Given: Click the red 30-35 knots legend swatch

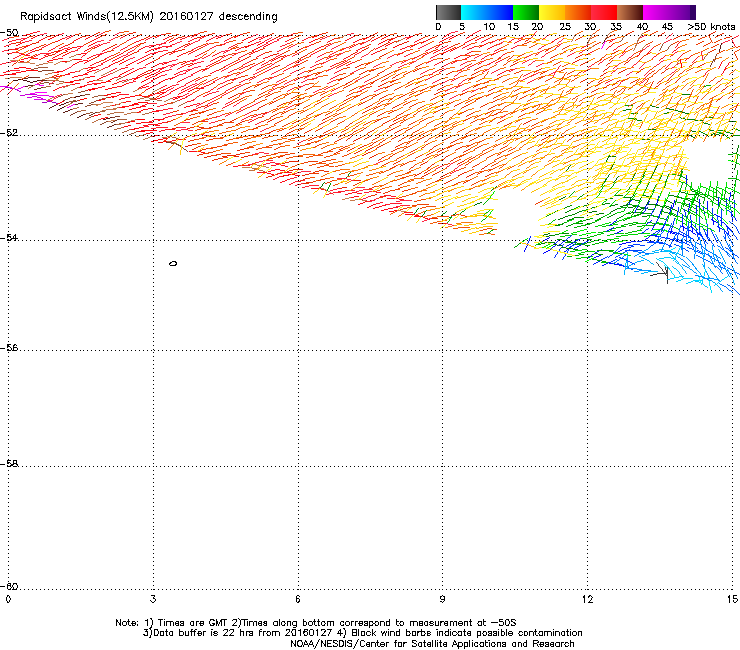Looking at the screenshot, I should [x=604, y=12].
